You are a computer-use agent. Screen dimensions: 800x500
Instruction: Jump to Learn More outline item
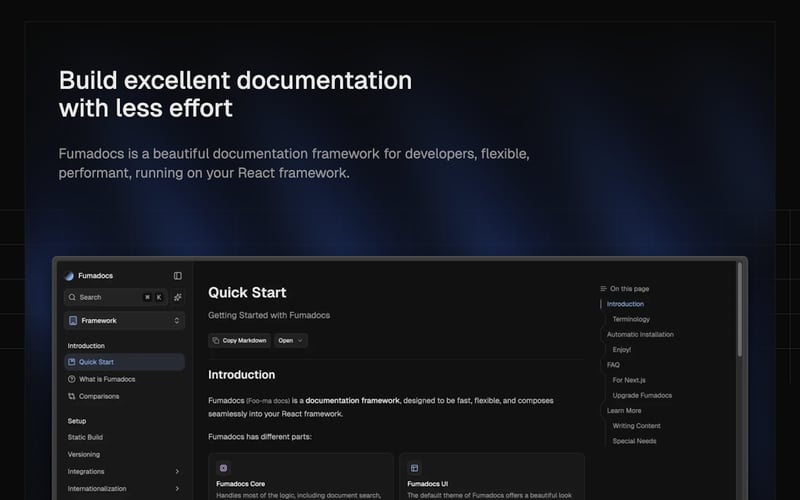point(624,411)
